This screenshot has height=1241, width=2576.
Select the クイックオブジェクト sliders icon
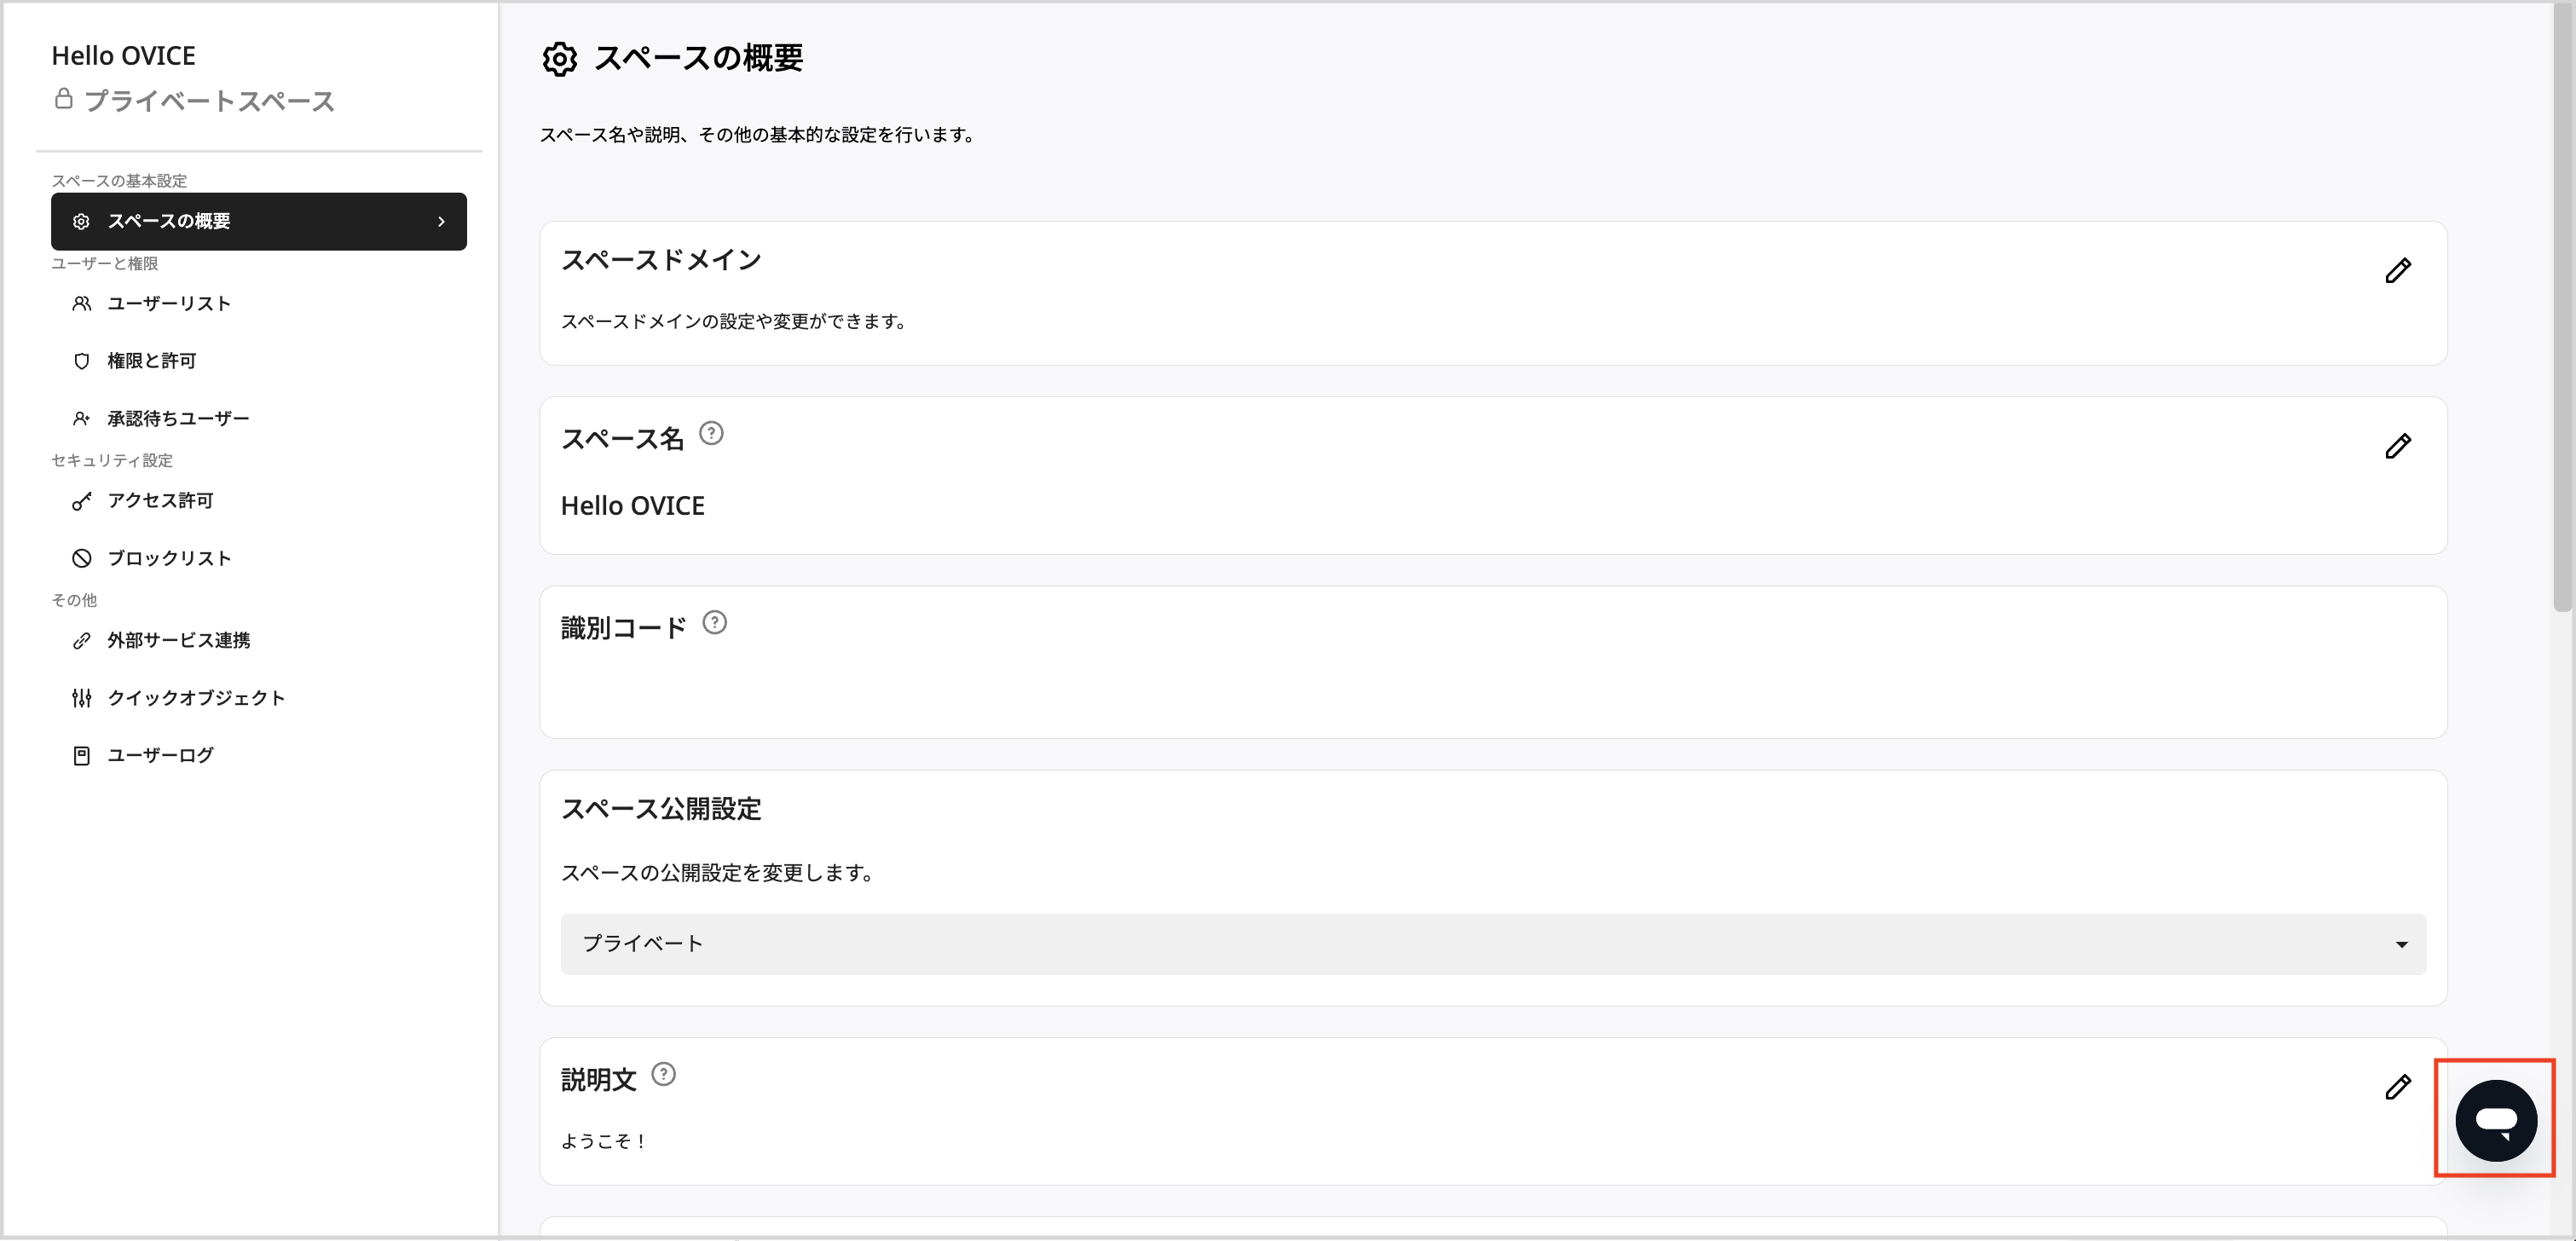pyautogui.click(x=82, y=698)
